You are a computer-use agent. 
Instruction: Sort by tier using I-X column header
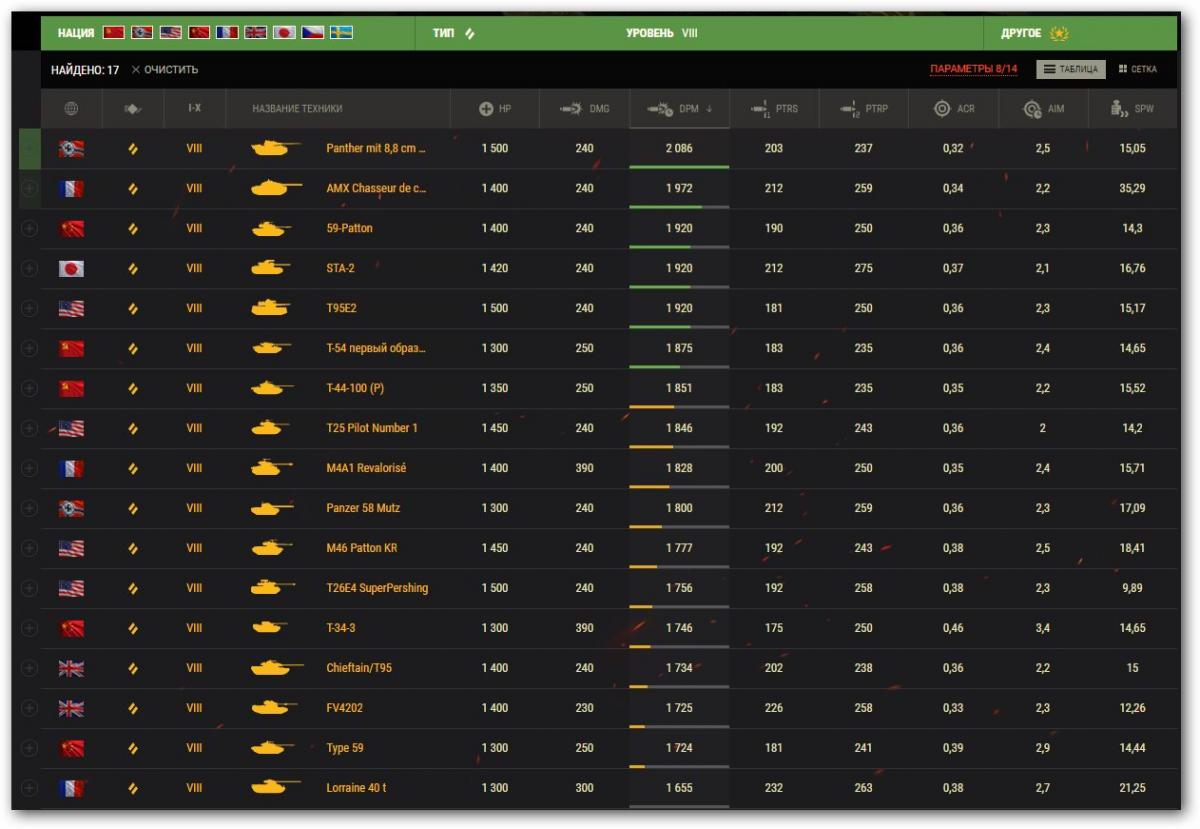tap(194, 108)
